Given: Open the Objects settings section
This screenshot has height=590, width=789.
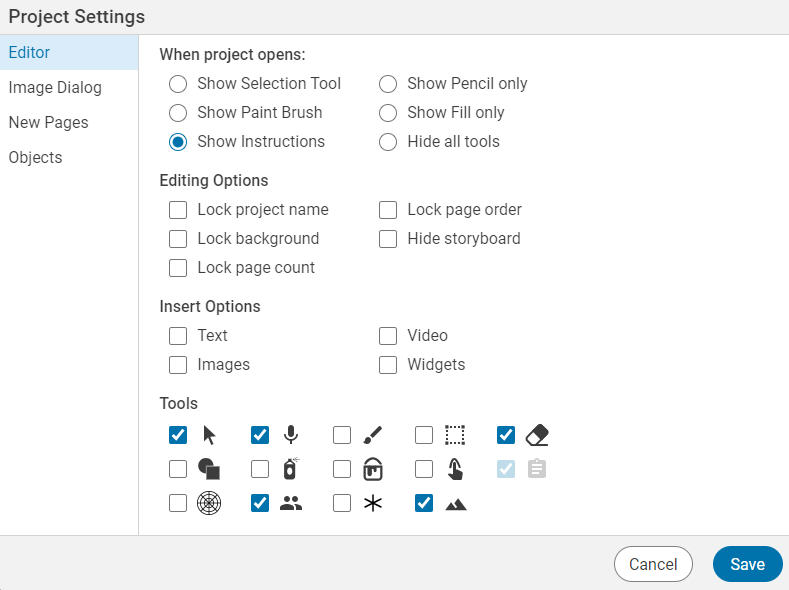Looking at the screenshot, I should pyautogui.click(x=36, y=158).
